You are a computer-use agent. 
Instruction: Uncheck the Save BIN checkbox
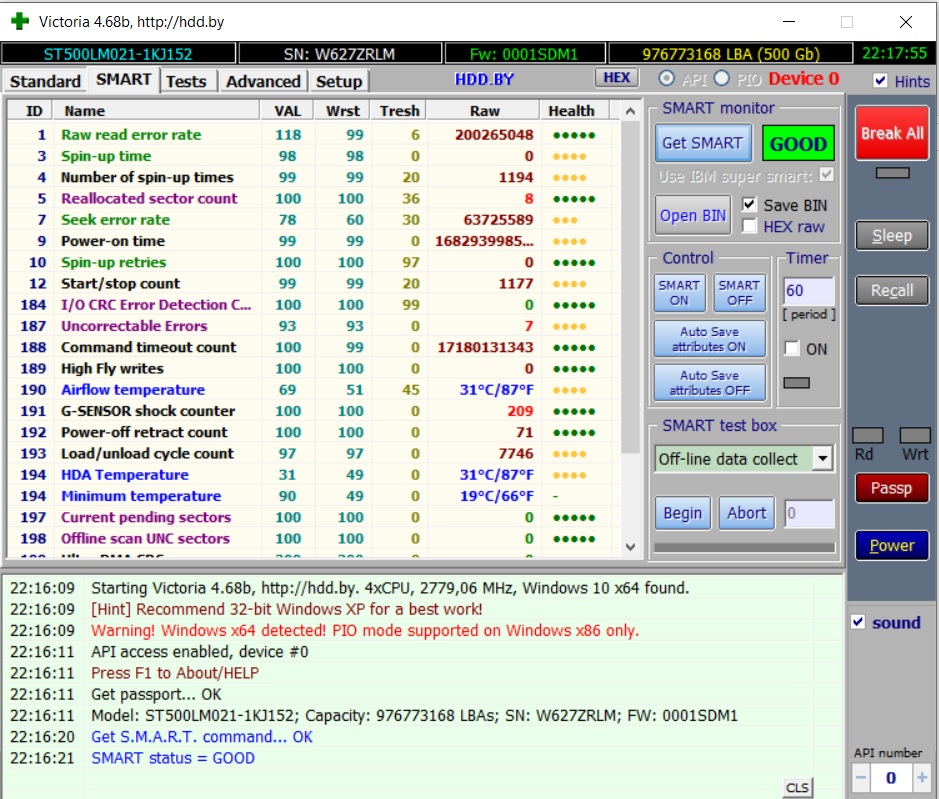[750, 204]
